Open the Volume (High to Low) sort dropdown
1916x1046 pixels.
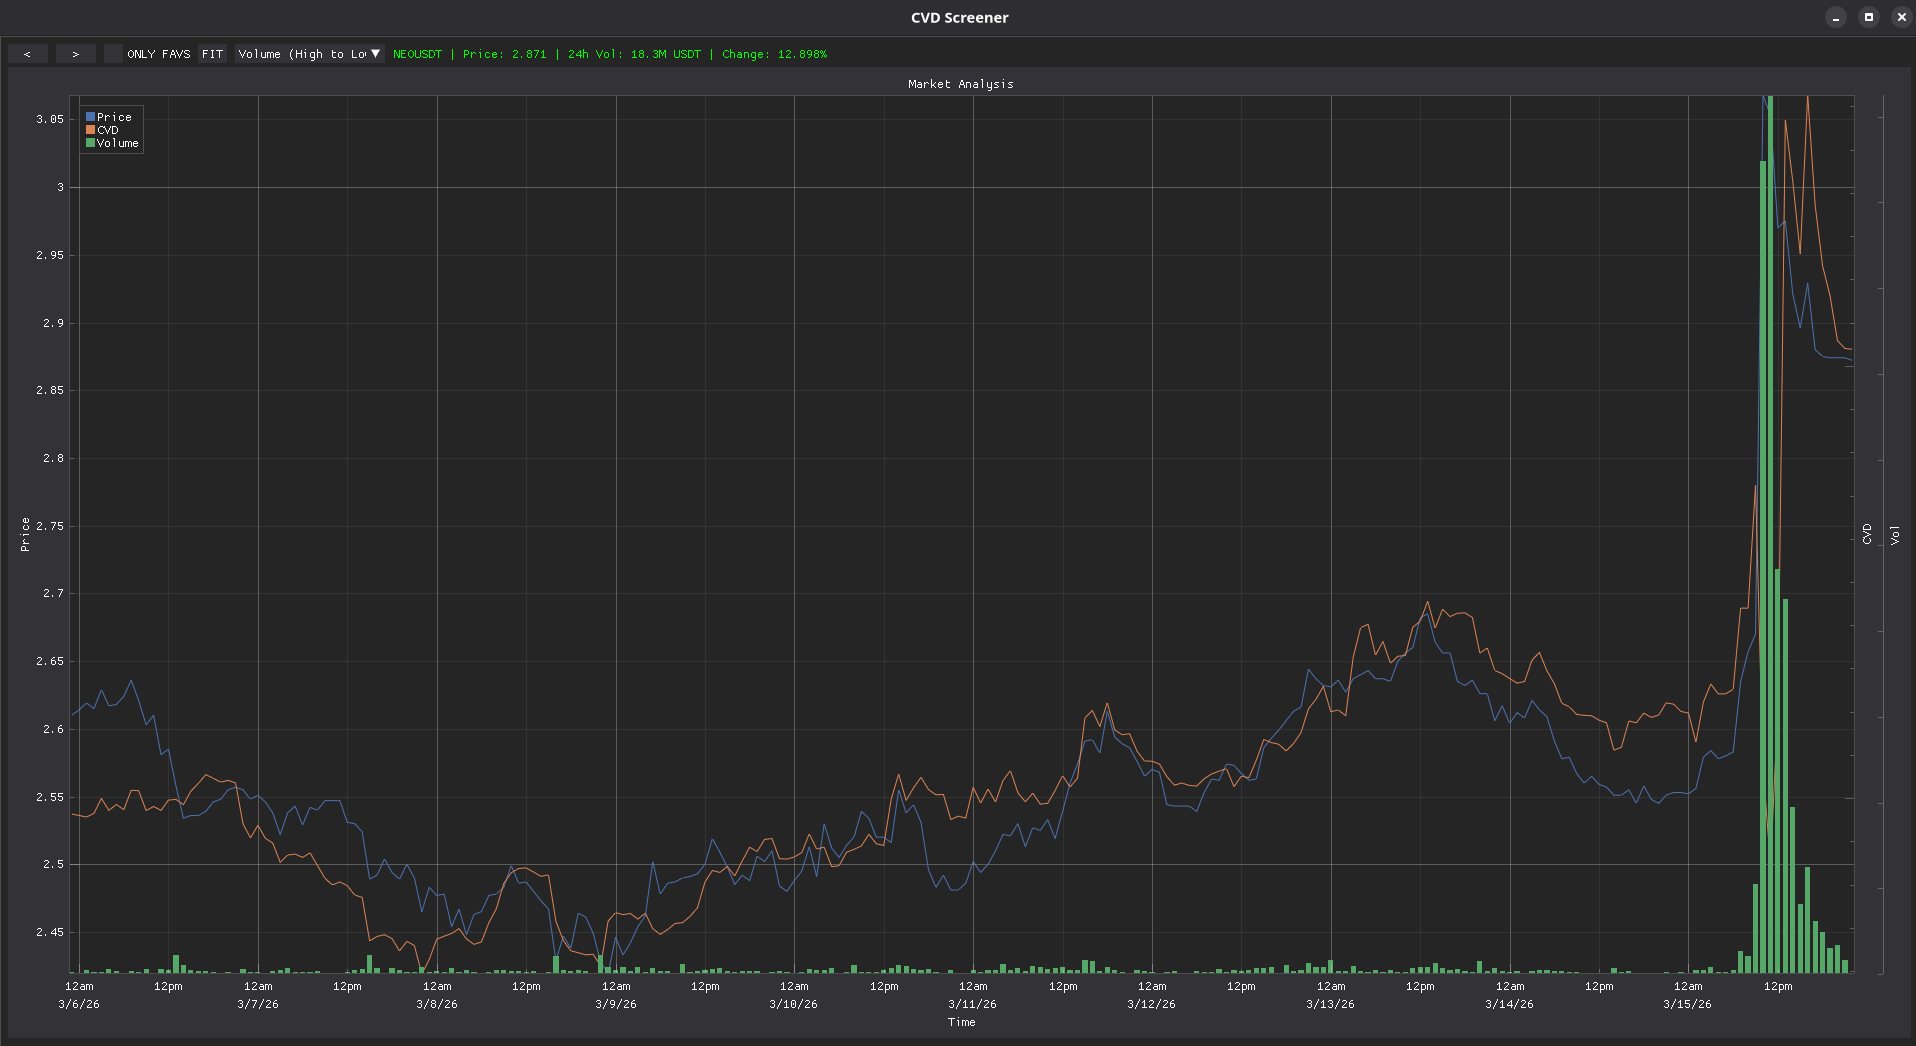point(309,54)
